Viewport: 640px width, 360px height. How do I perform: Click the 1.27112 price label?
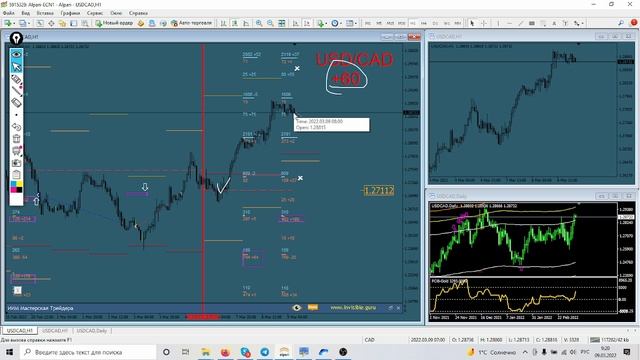coord(379,190)
